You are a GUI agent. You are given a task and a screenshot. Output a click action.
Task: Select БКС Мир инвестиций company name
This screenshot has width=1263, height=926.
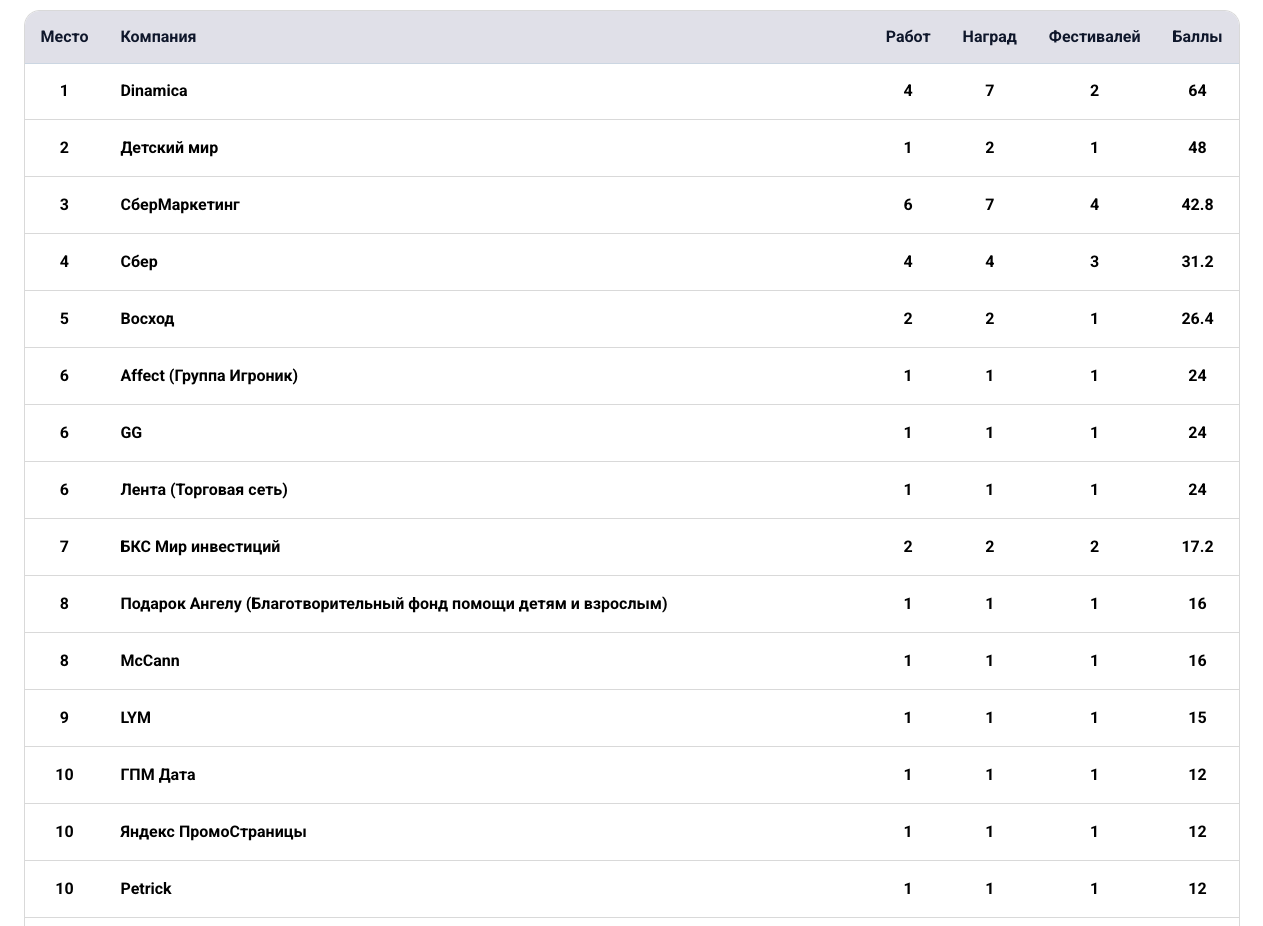[x=200, y=547]
